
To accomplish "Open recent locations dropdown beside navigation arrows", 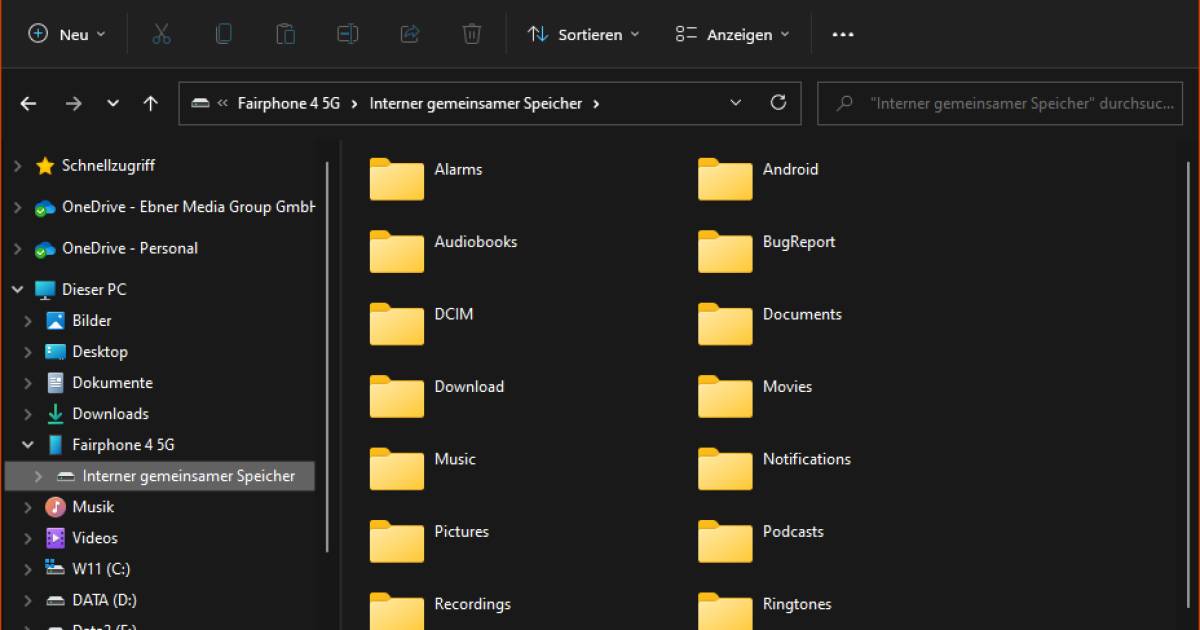I will pos(113,103).
